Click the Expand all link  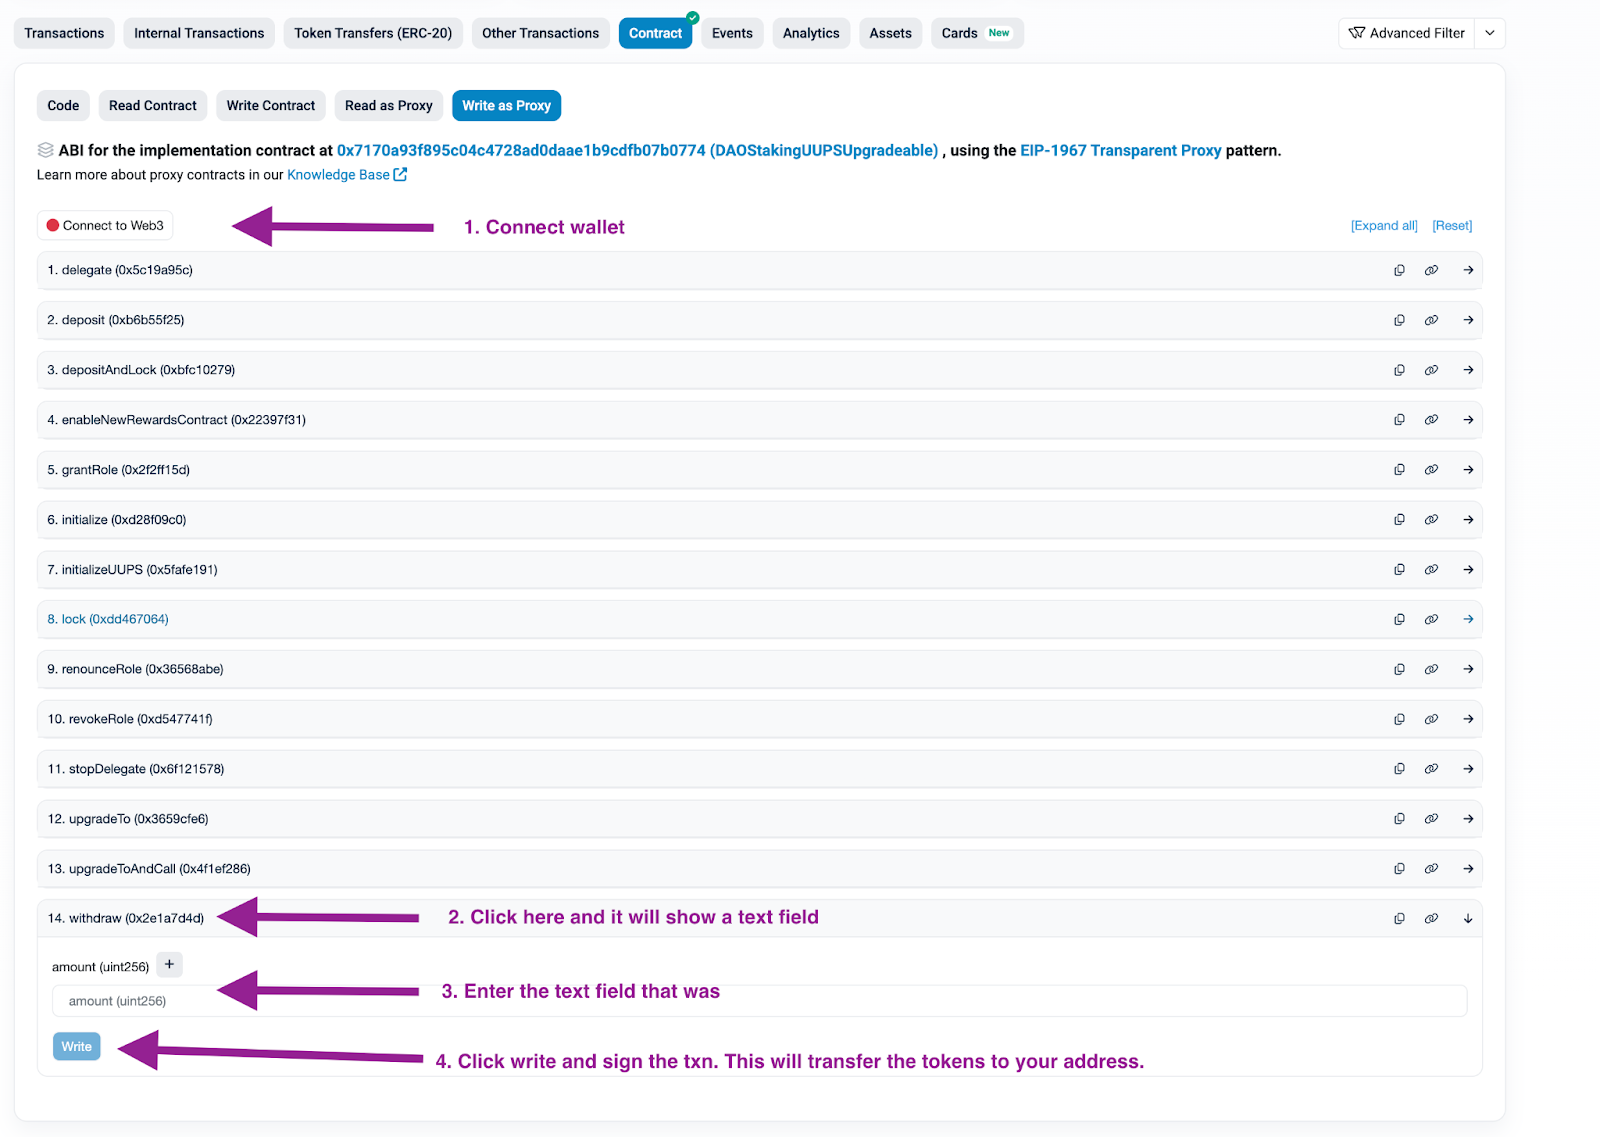point(1384,226)
